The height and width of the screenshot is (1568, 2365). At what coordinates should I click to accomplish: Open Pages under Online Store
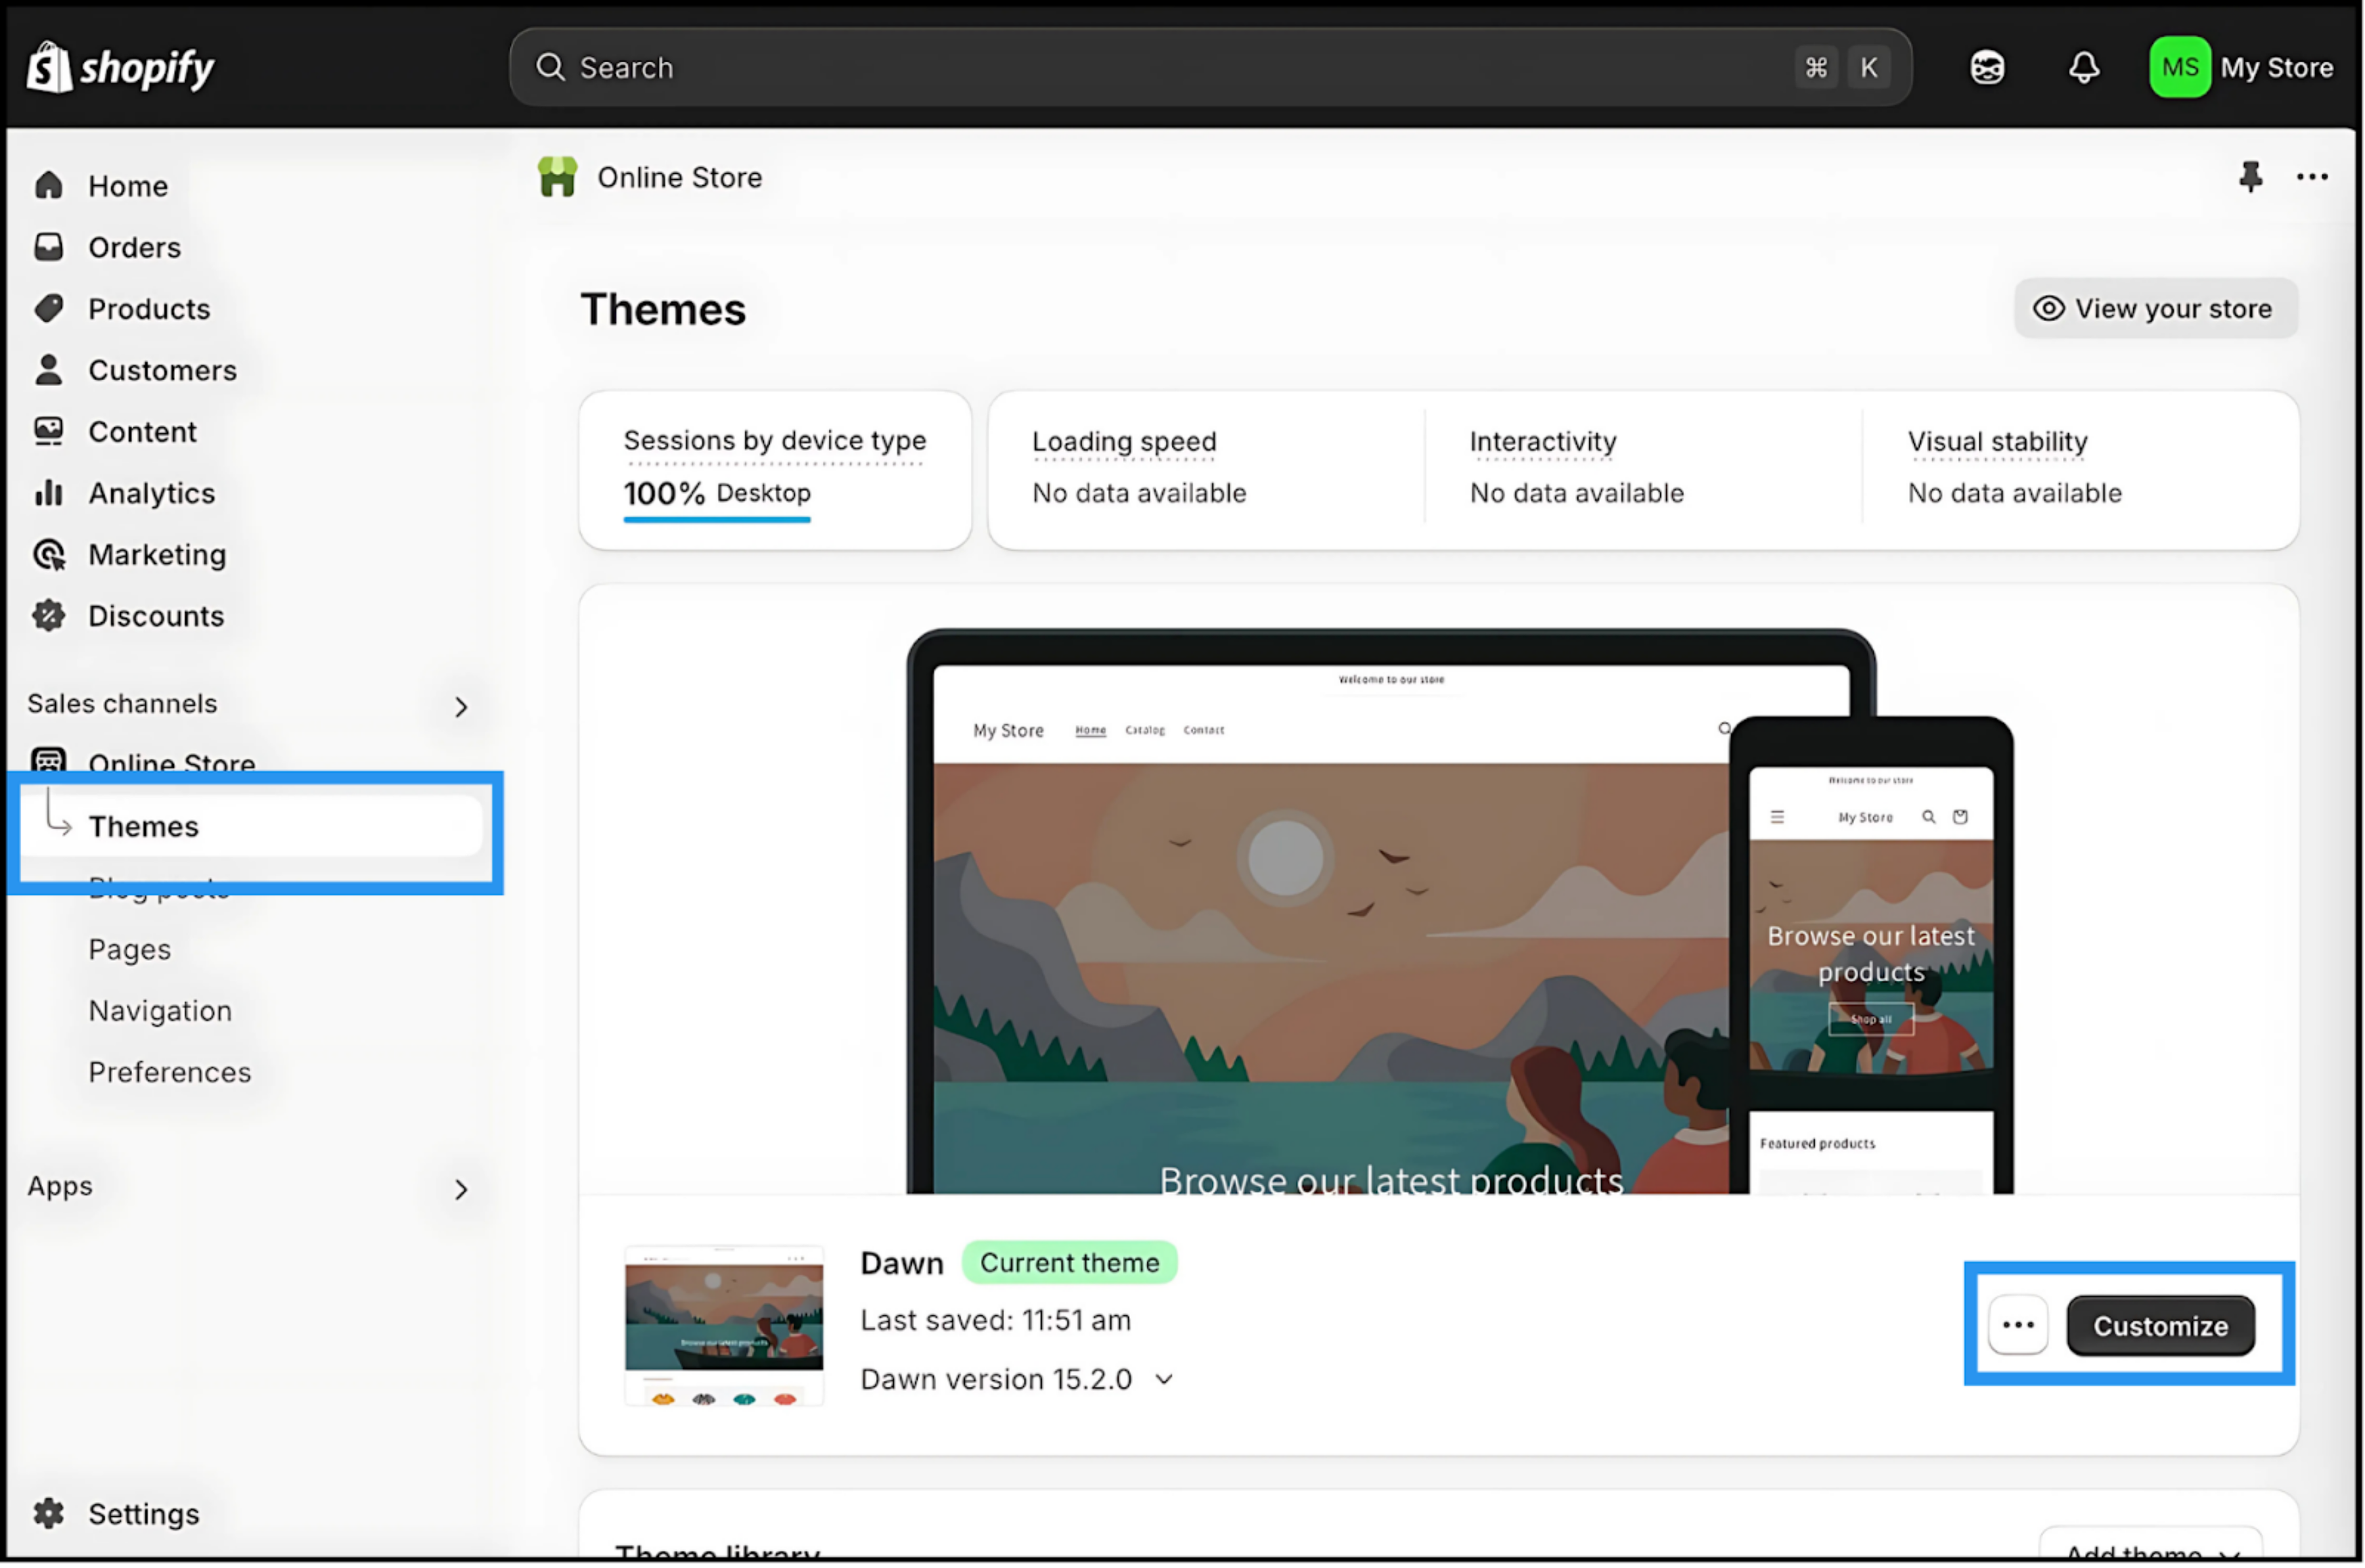130,949
